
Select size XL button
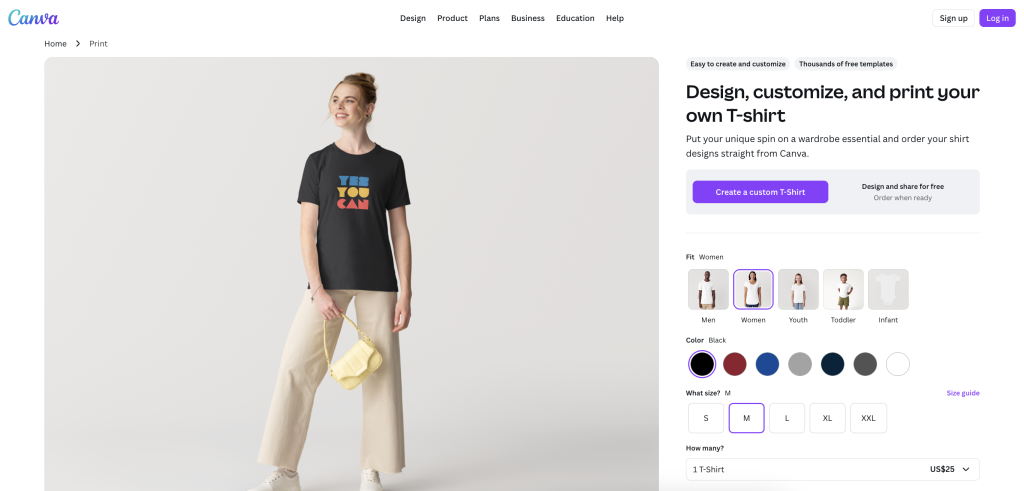point(827,418)
